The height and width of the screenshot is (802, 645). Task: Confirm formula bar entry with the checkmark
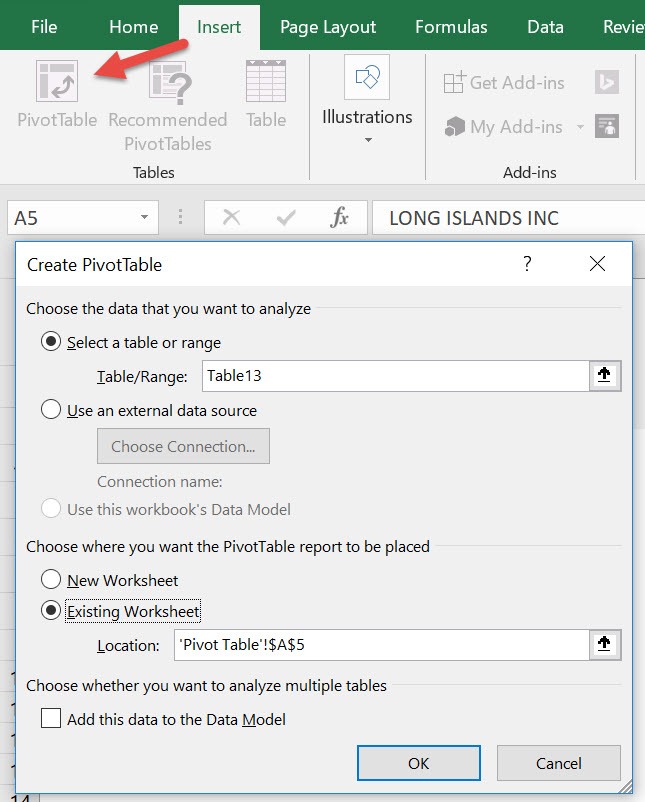tap(285, 217)
